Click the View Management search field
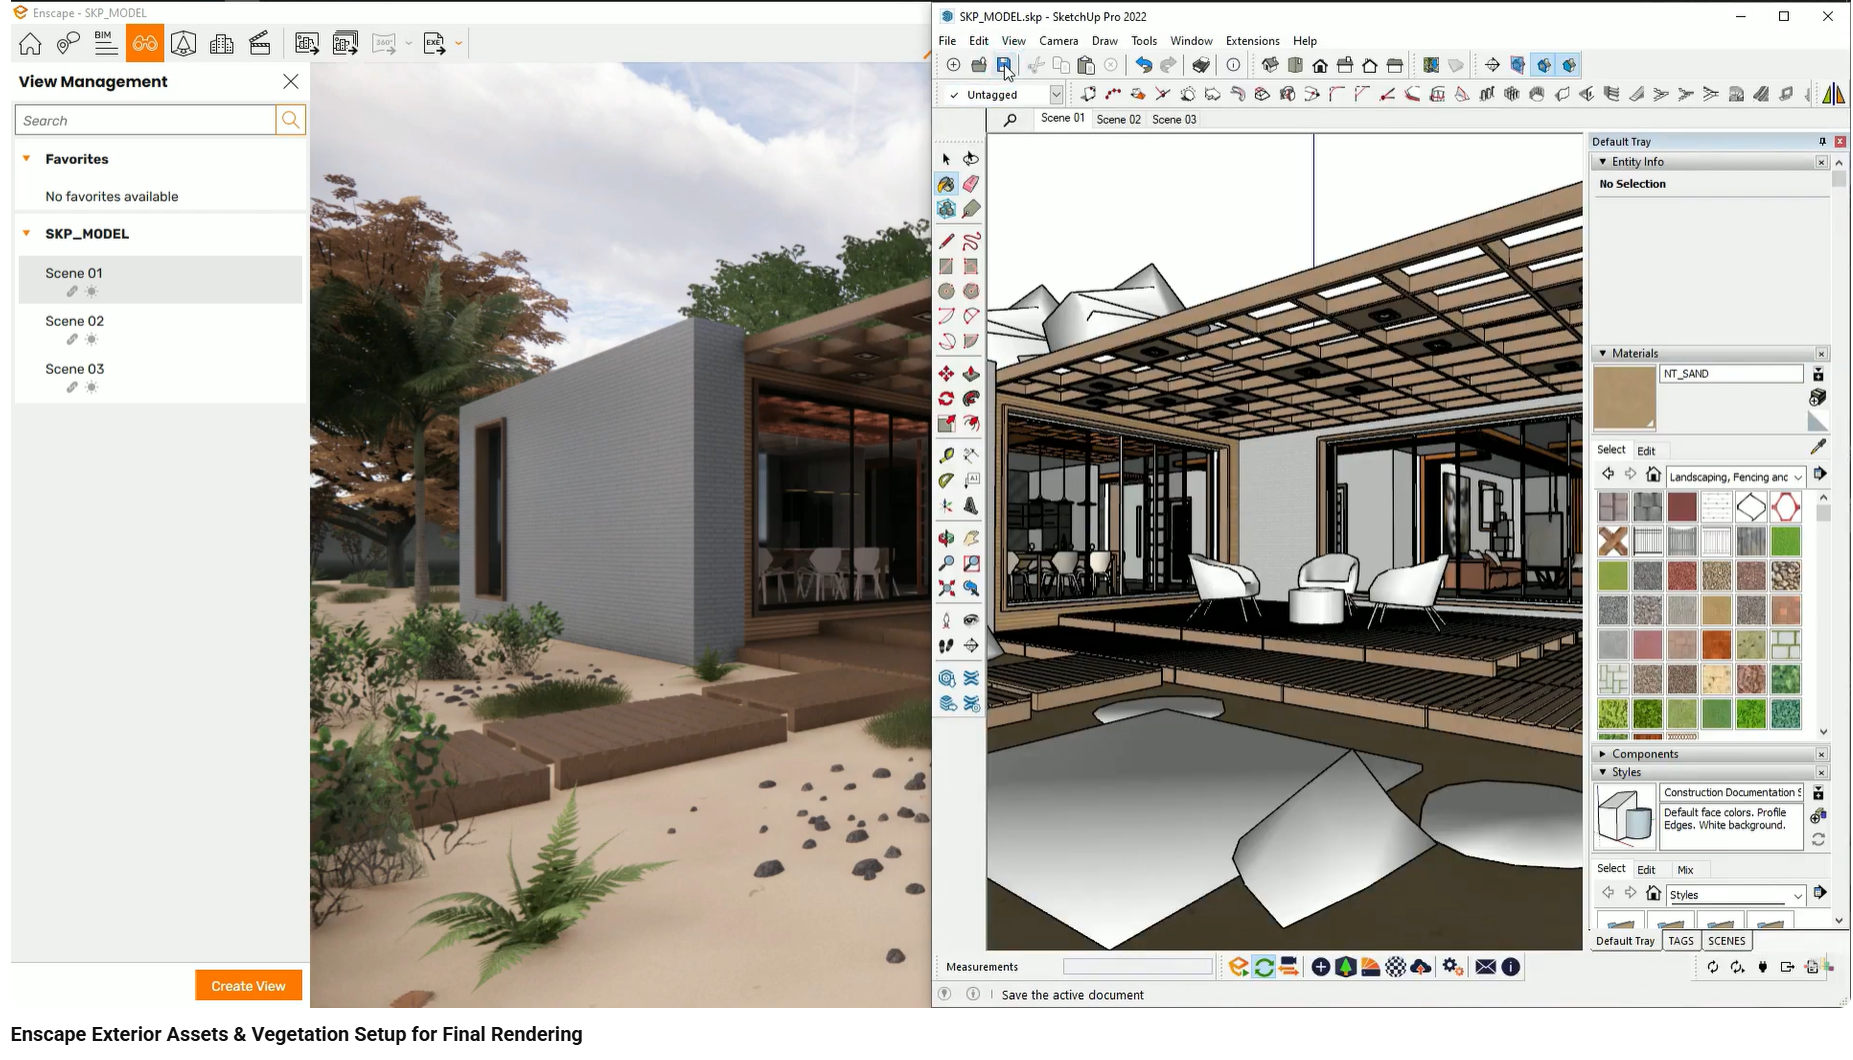This screenshot has width=1853, height=1060. coord(146,120)
